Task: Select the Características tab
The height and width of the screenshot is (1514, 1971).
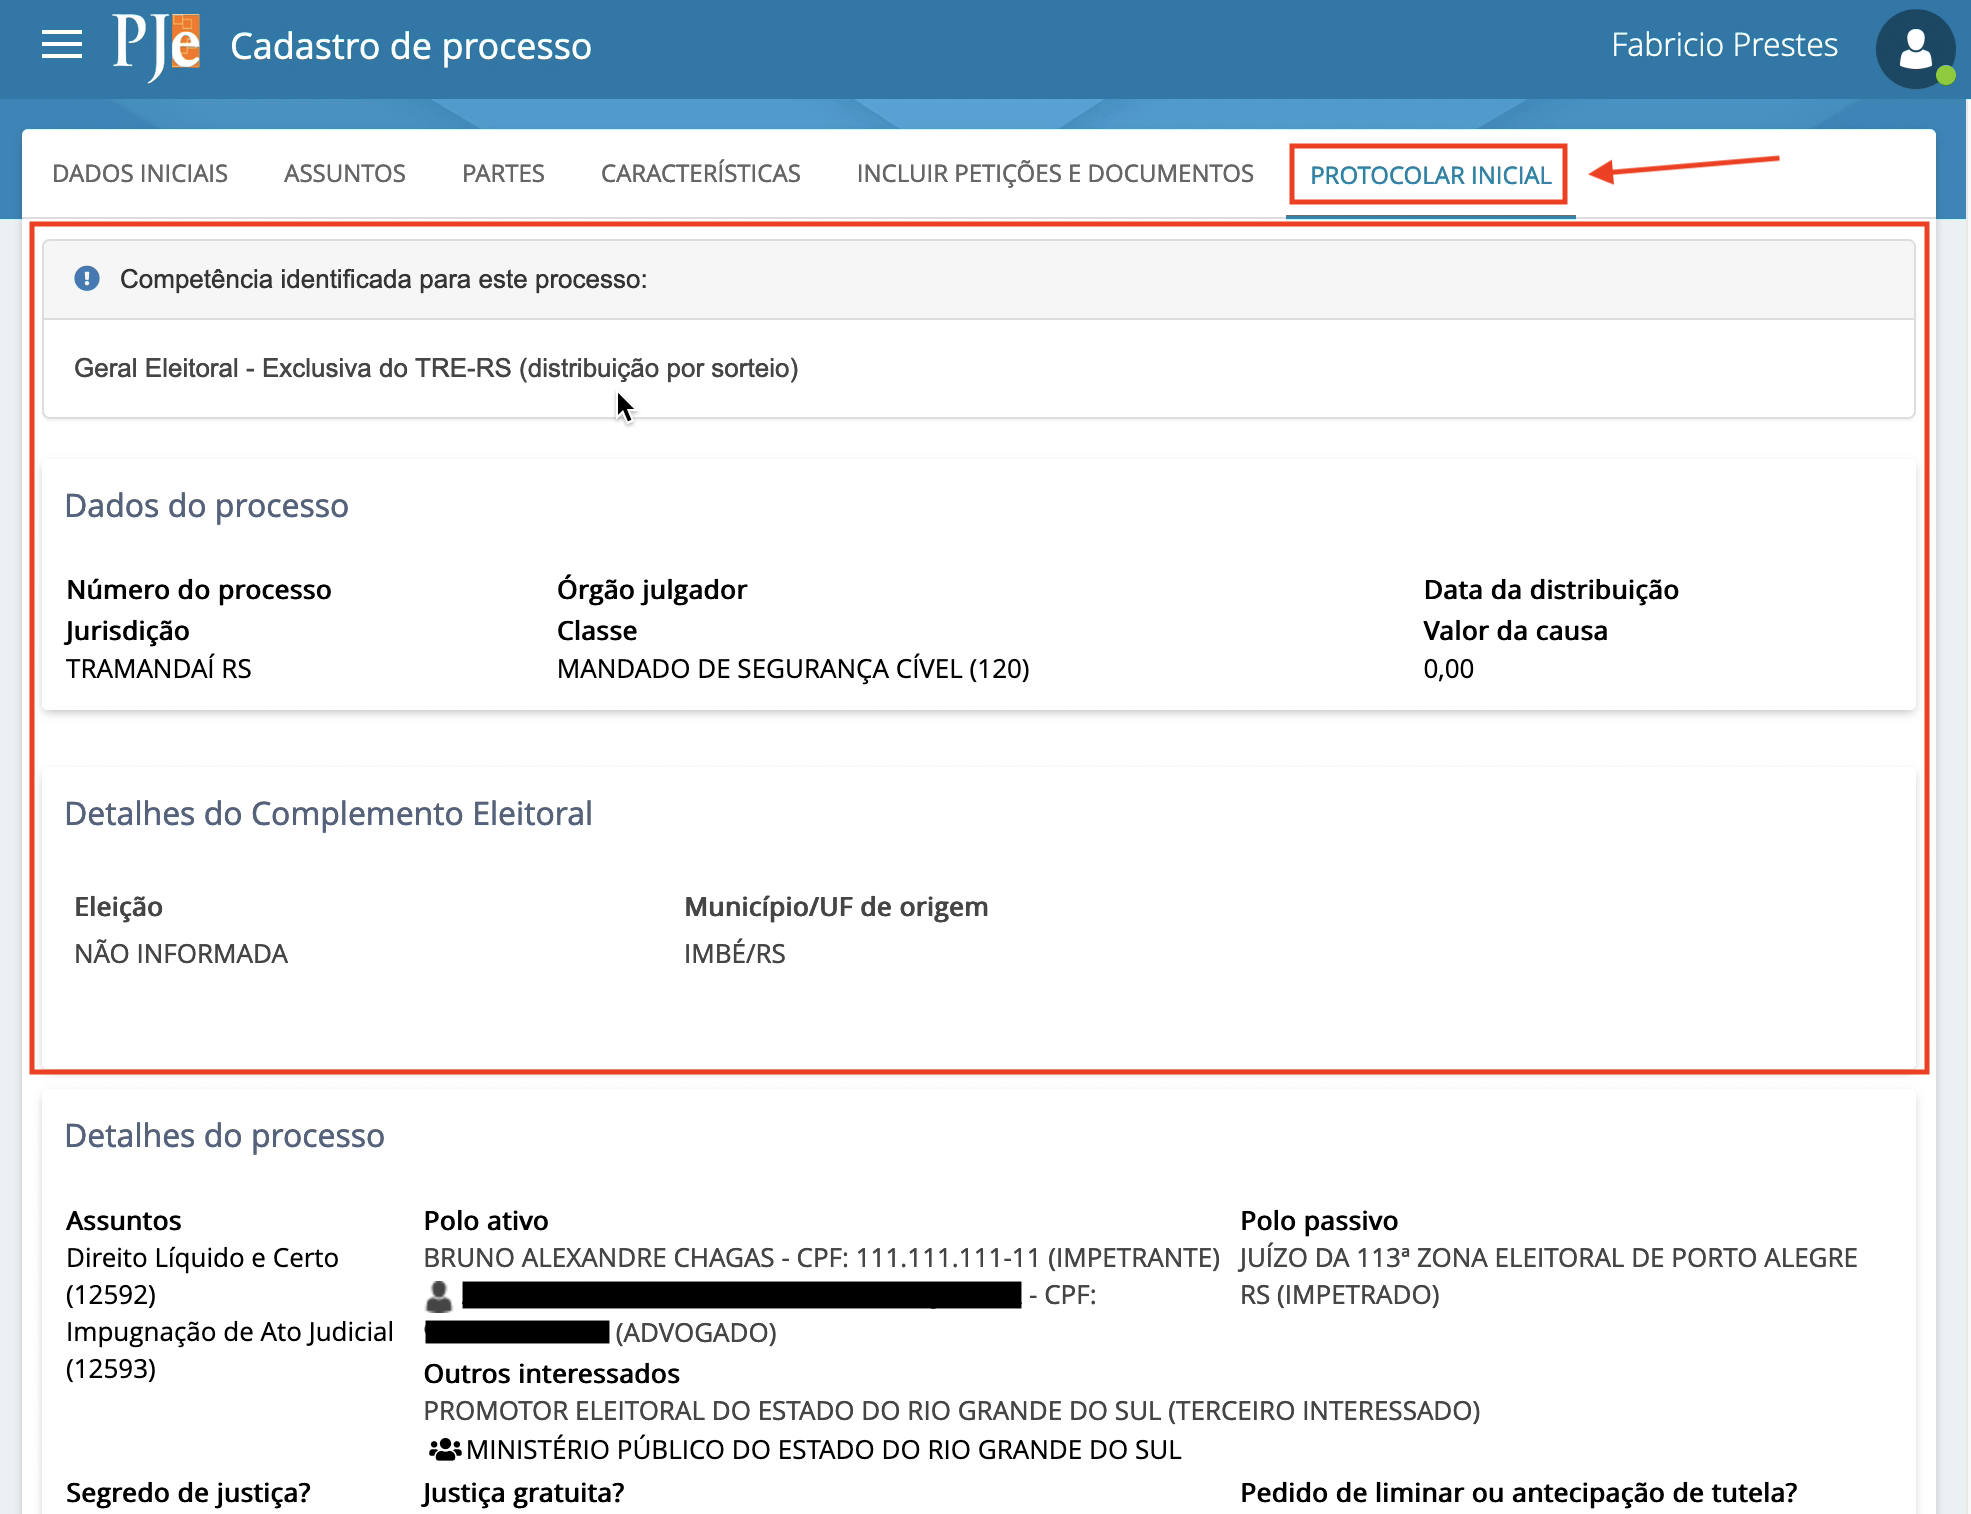Action: pos(701,174)
